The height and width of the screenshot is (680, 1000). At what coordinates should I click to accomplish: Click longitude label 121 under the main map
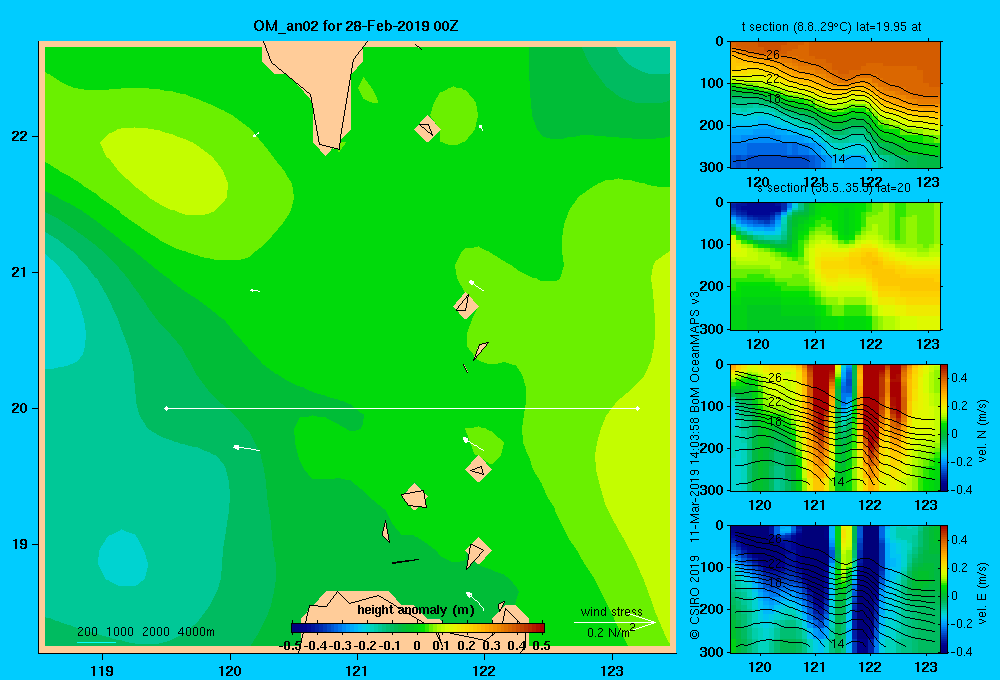[357, 670]
